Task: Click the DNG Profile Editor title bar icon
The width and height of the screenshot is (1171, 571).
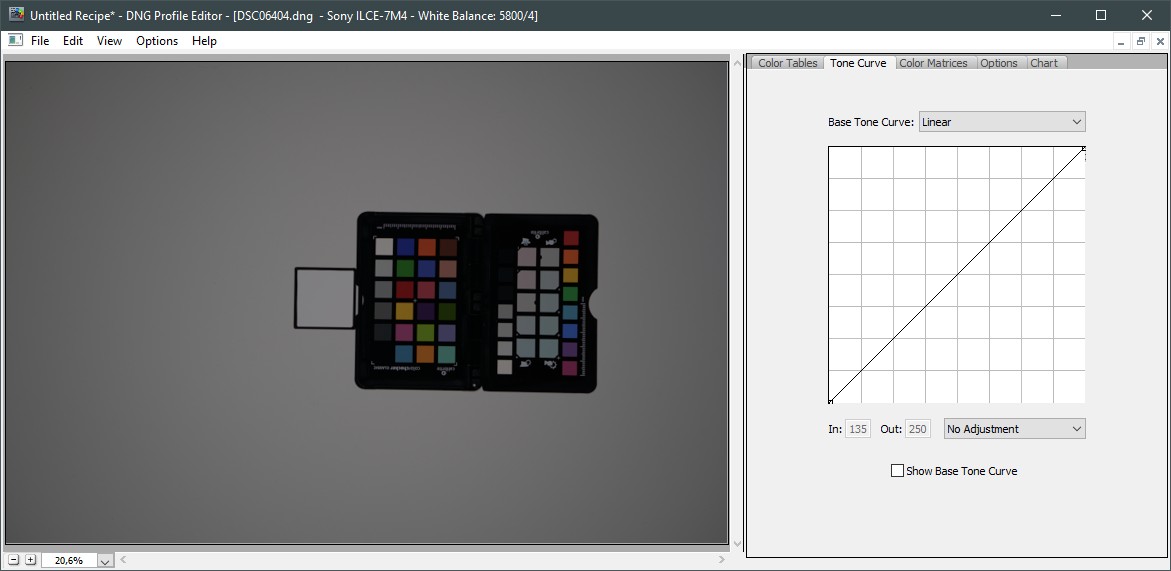Action: pyautogui.click(x=15, y=15)
